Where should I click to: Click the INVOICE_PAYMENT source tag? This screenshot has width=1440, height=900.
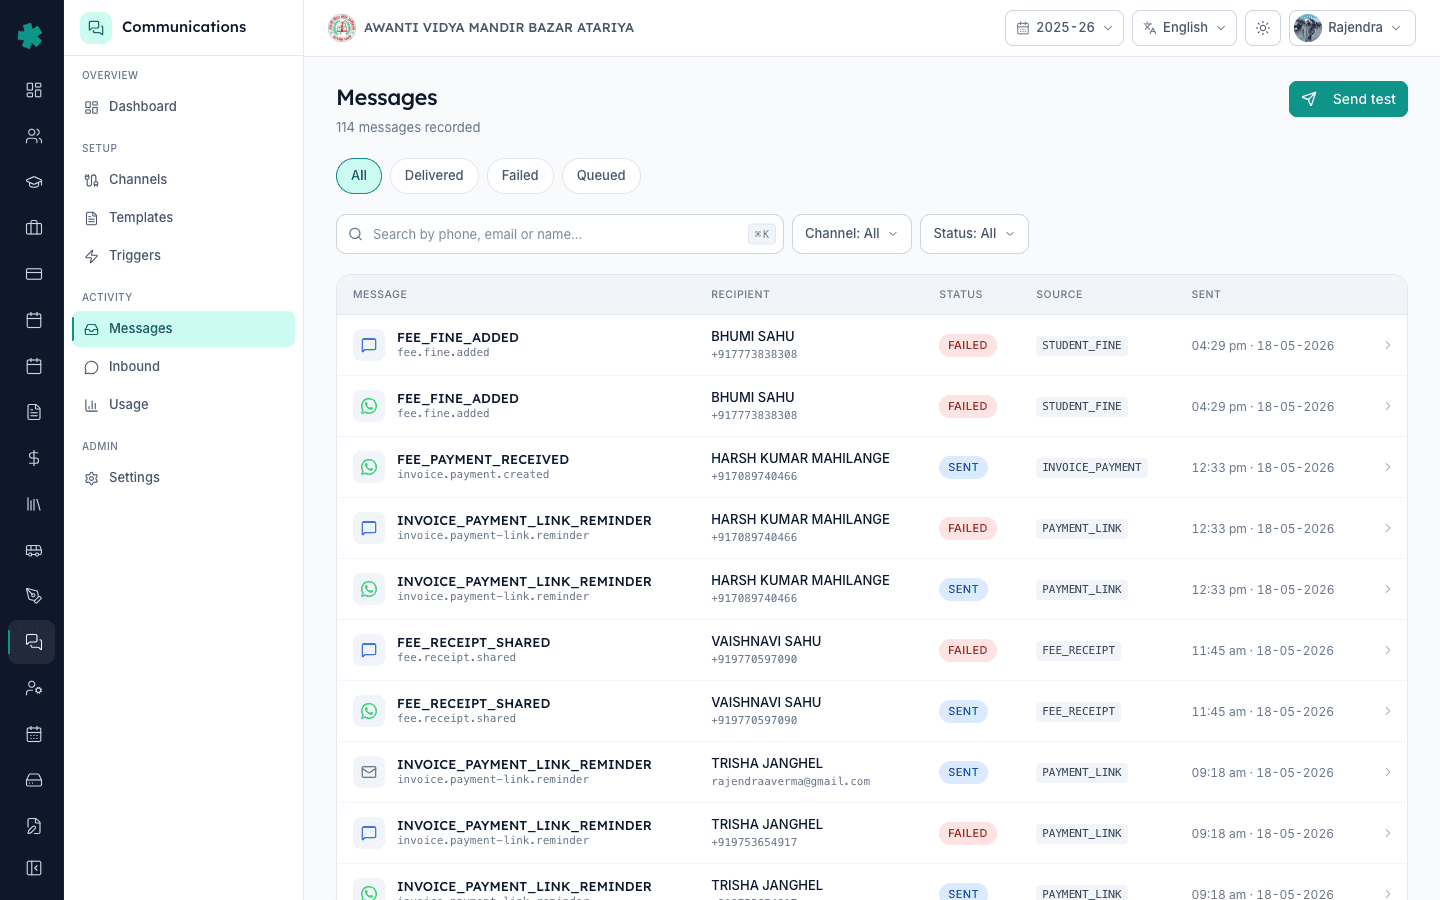point(1092,467)
